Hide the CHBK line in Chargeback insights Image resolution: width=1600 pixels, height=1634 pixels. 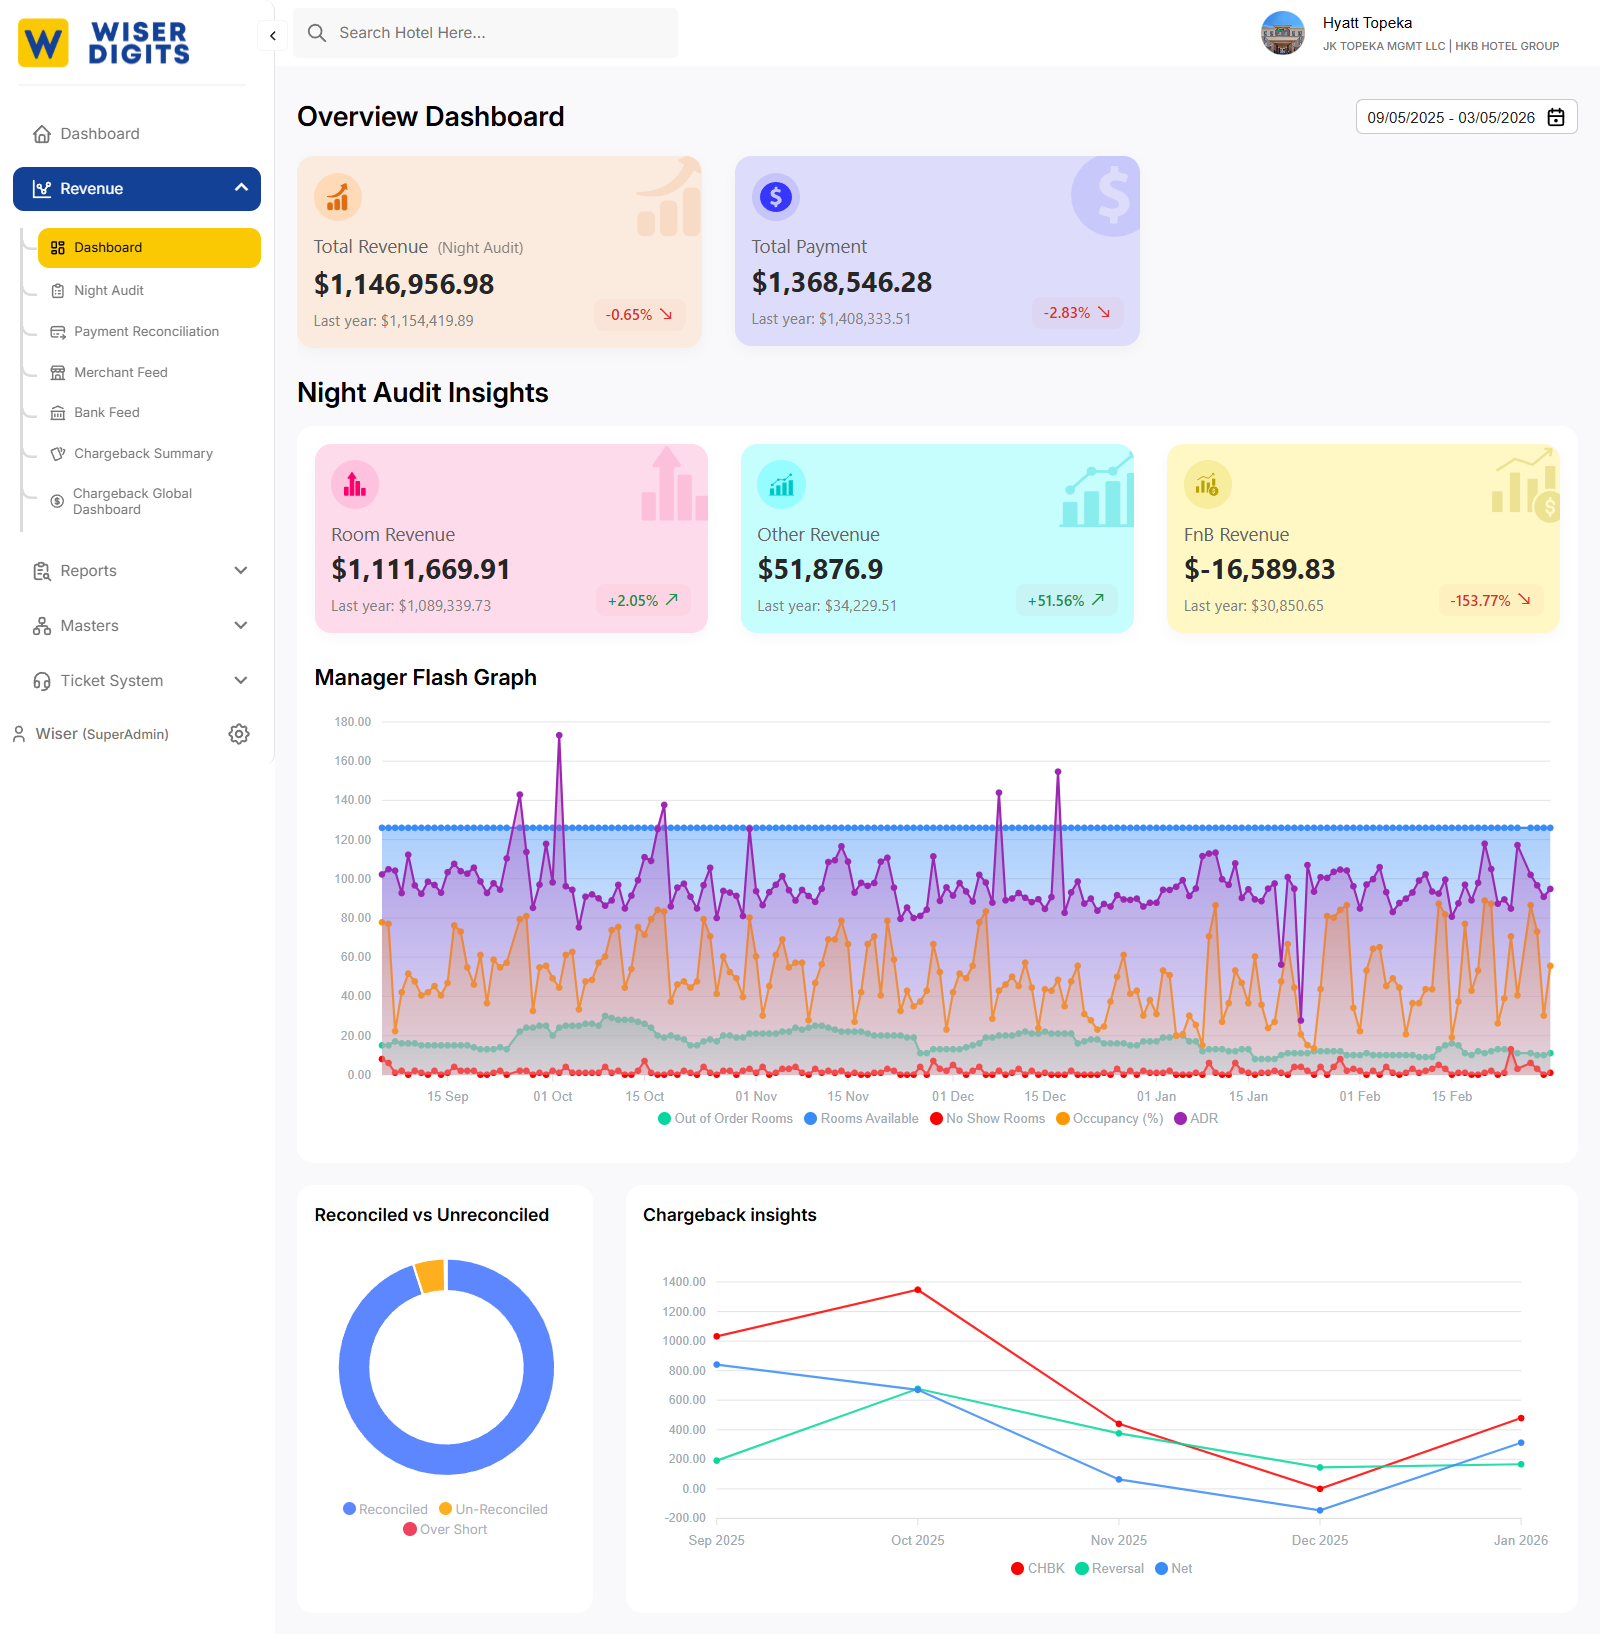point(1037,1568)
